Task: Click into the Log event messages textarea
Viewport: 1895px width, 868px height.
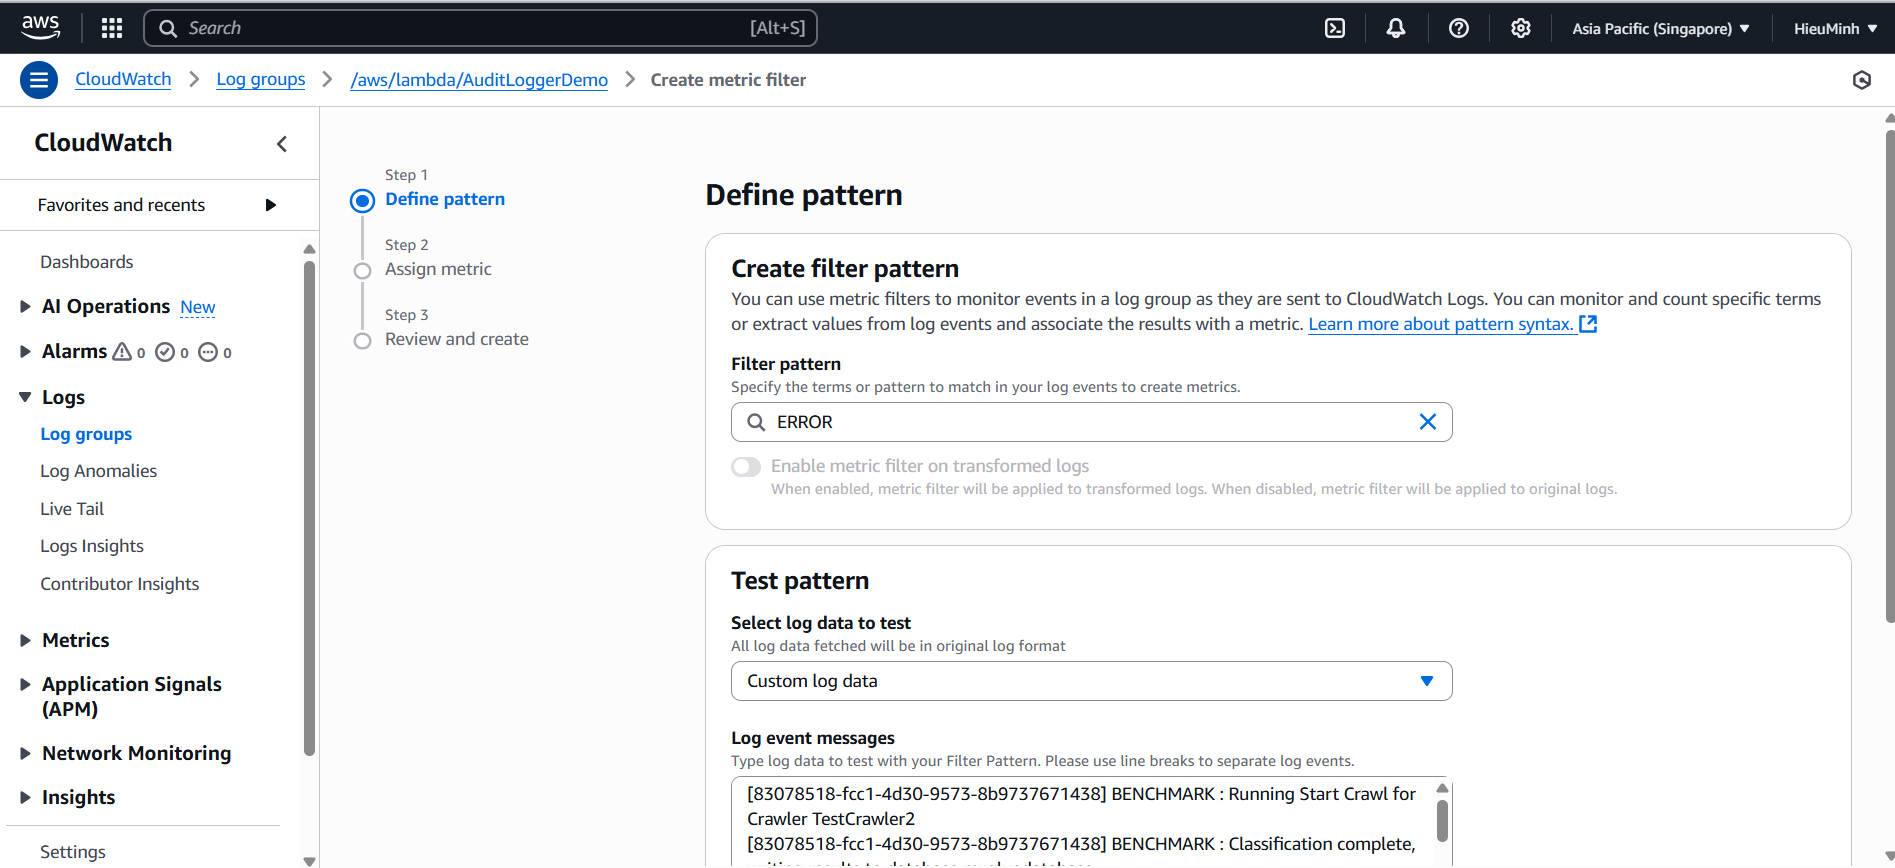Action: tap(1085, 822)
